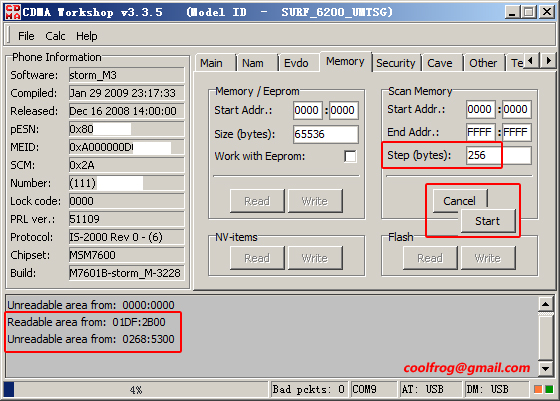The width and height of the screenshot is (560, 401).
Task: Open the Help menu
Action: click(x=86, y=36)
